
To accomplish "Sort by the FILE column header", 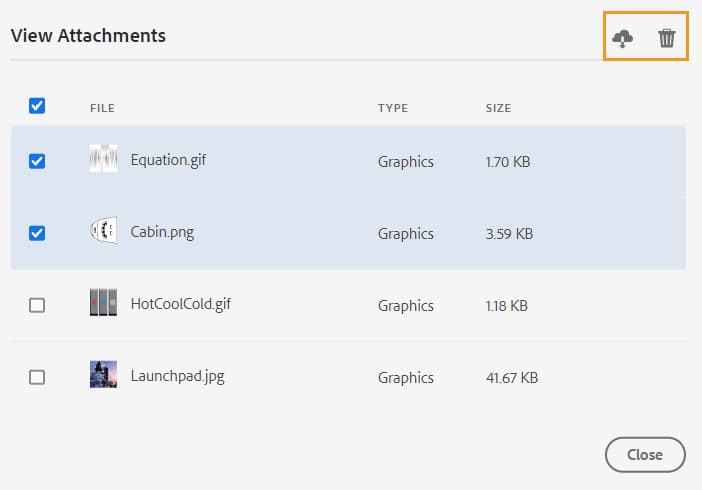I will 102,108.
